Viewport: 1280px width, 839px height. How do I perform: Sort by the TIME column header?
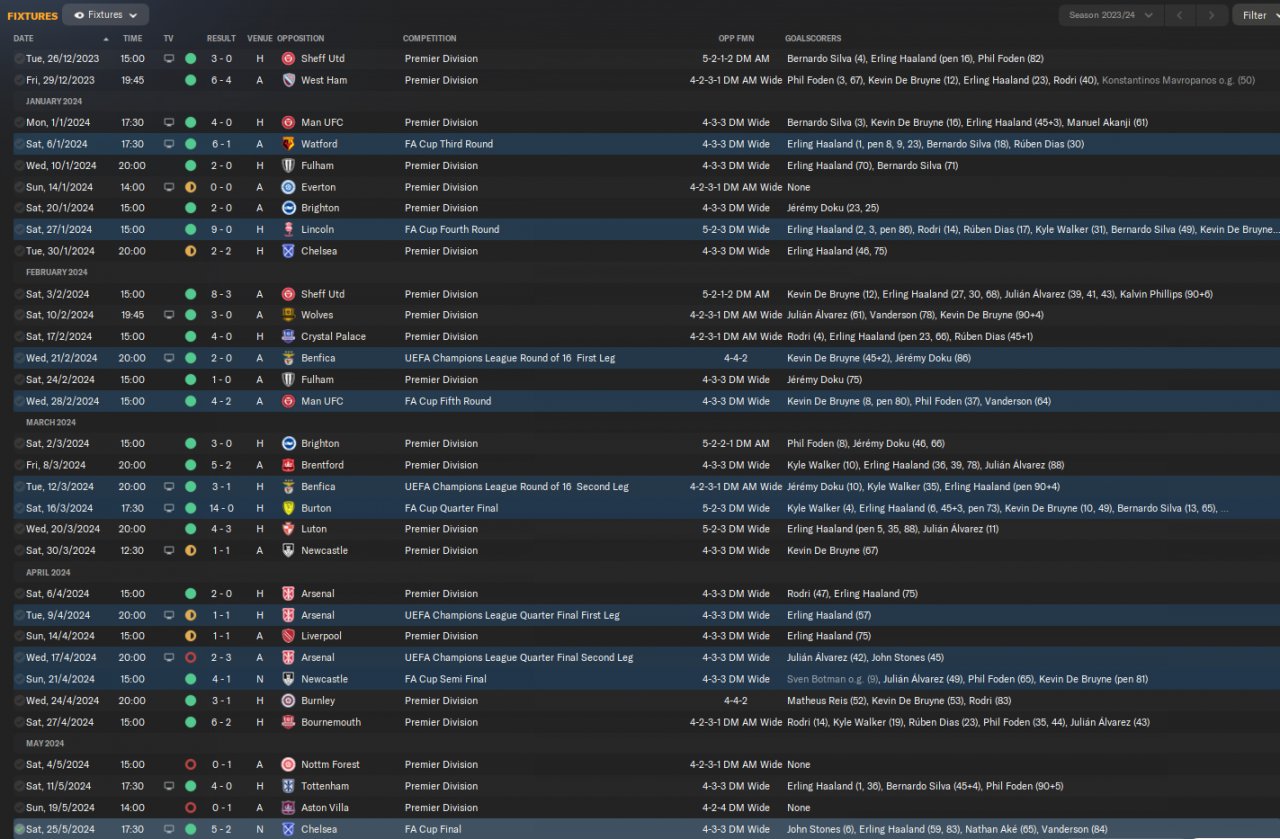coord(132,38)
